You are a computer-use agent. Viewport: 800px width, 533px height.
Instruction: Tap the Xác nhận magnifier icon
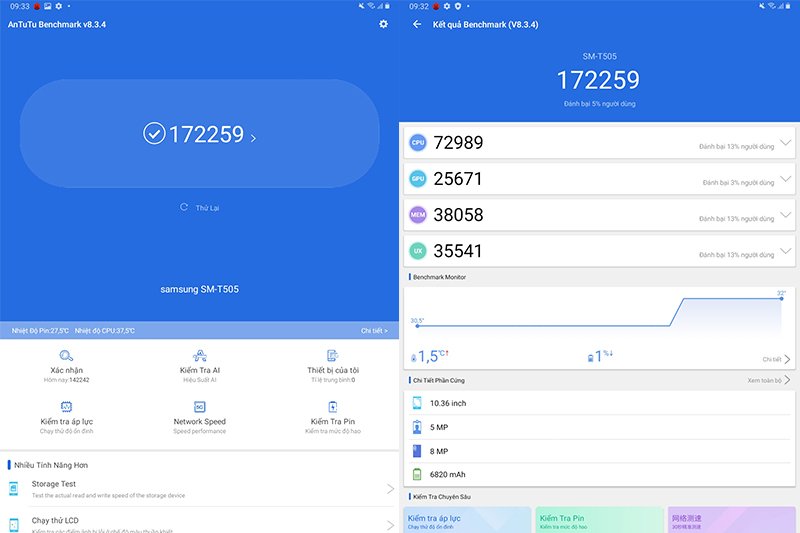(66, 356)
